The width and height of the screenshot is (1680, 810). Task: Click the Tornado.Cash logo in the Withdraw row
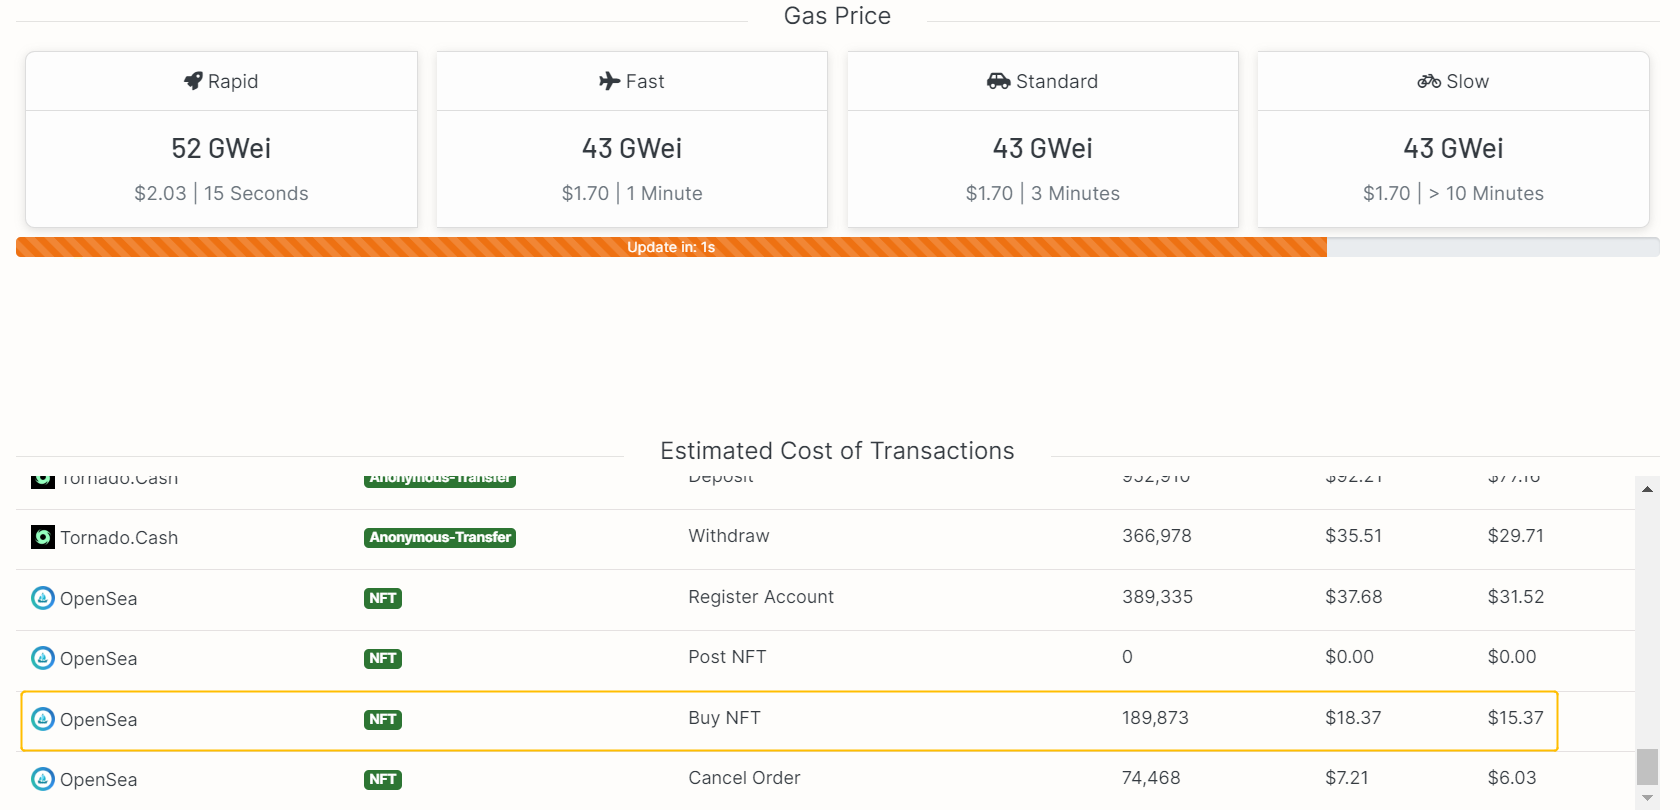pos(43,537)
